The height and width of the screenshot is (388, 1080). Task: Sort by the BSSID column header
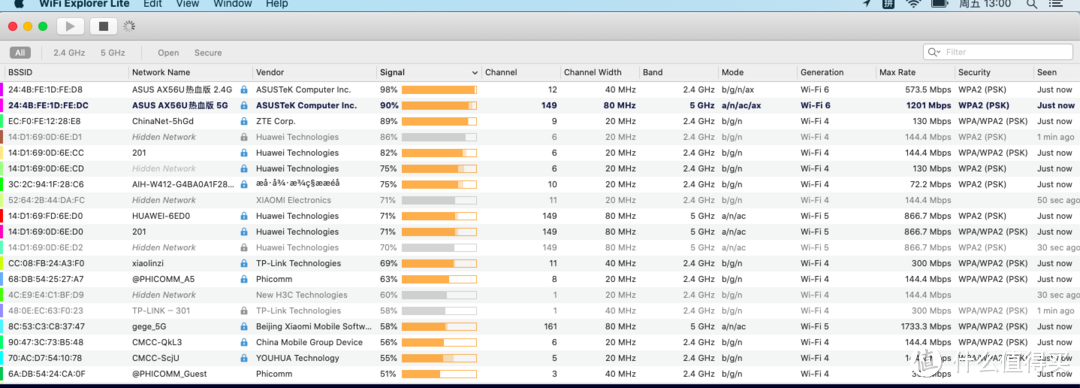point(66,72)
